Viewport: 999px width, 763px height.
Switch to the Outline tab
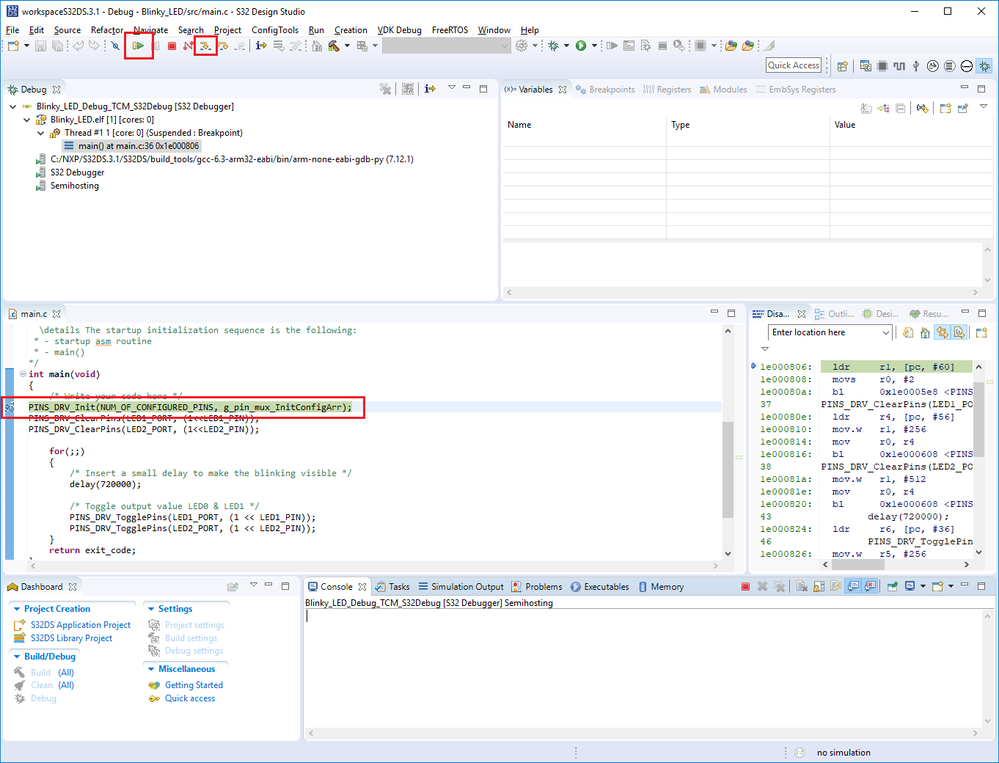[x=834, y=313]
